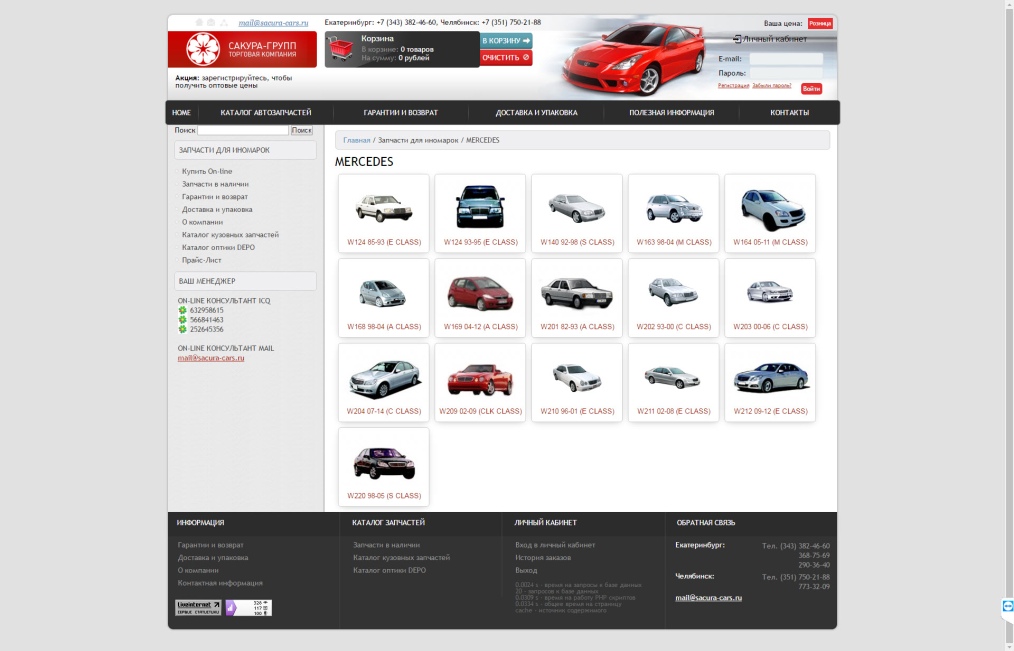Click Главная breadcrumb link
The image size is (1014, 651).
(356, 140)
